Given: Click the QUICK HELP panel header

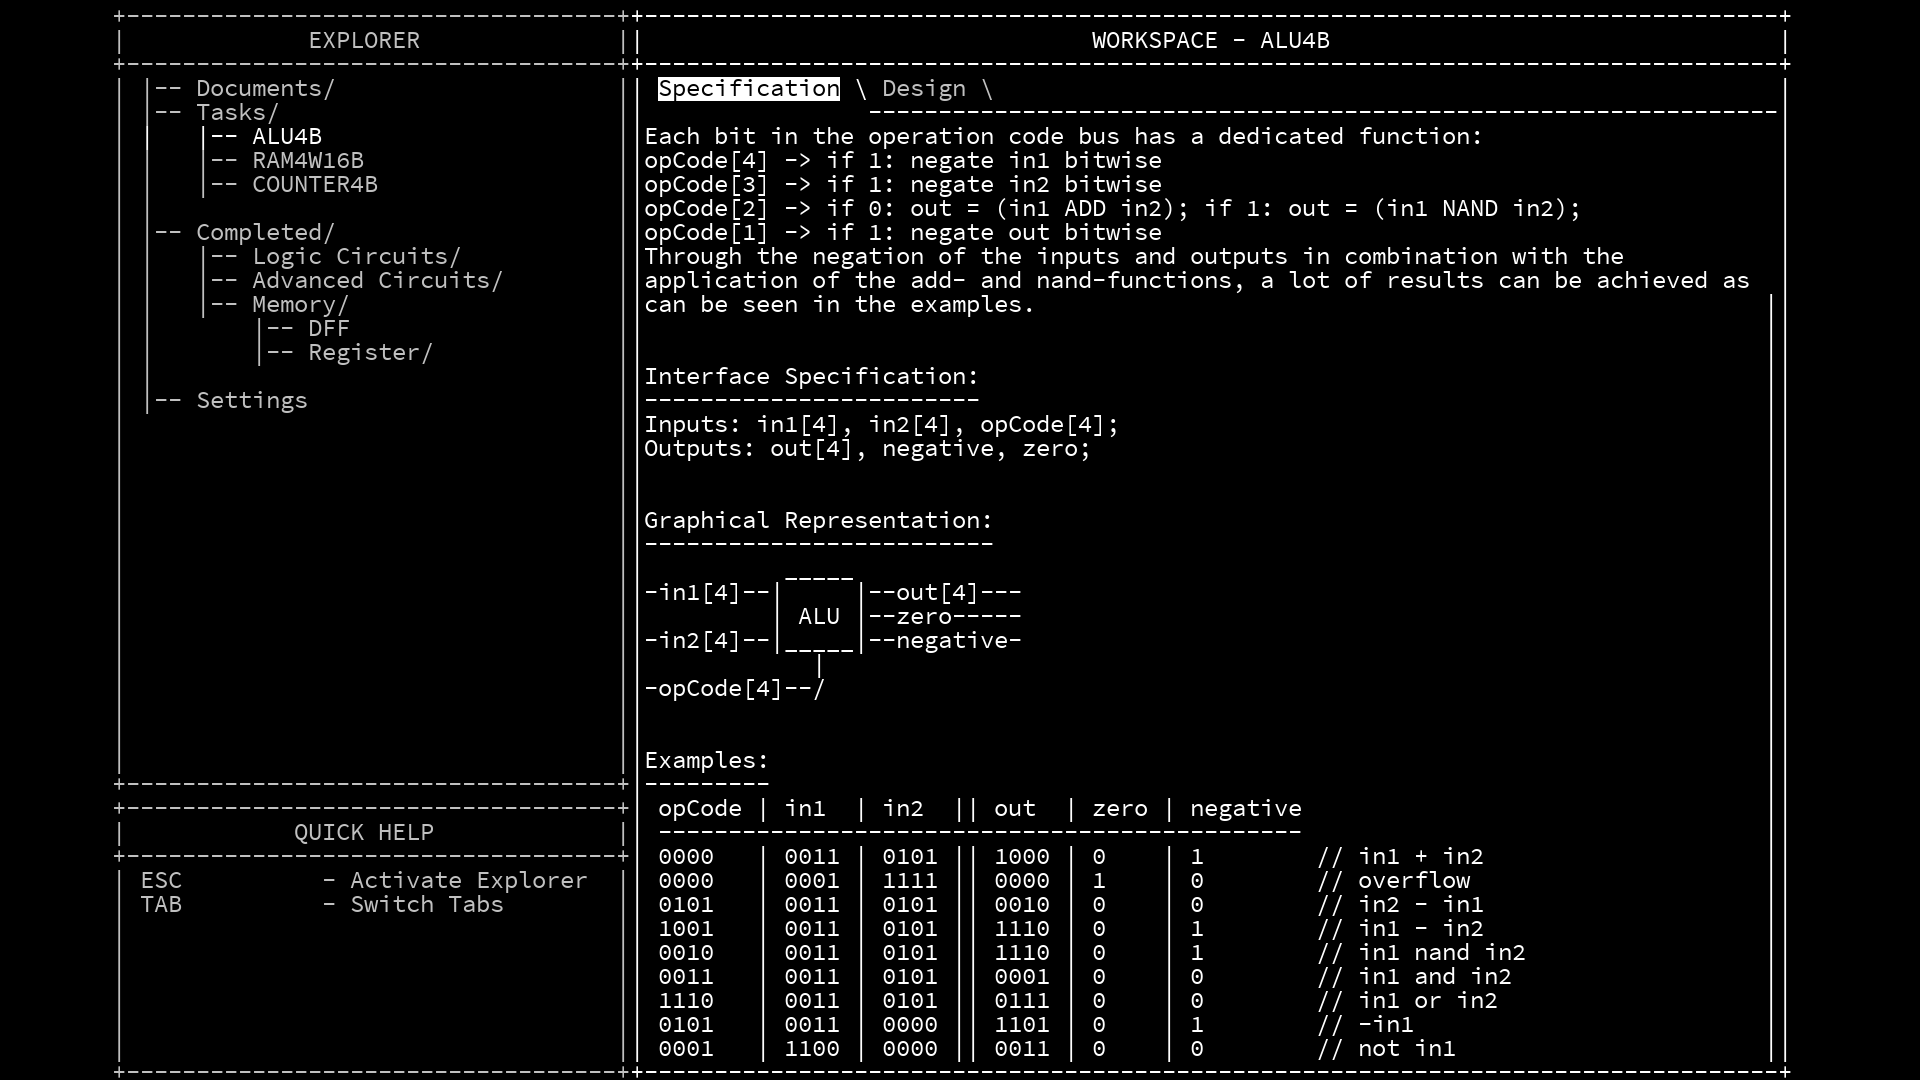Looking at the screenshot, I should [364, 832].
